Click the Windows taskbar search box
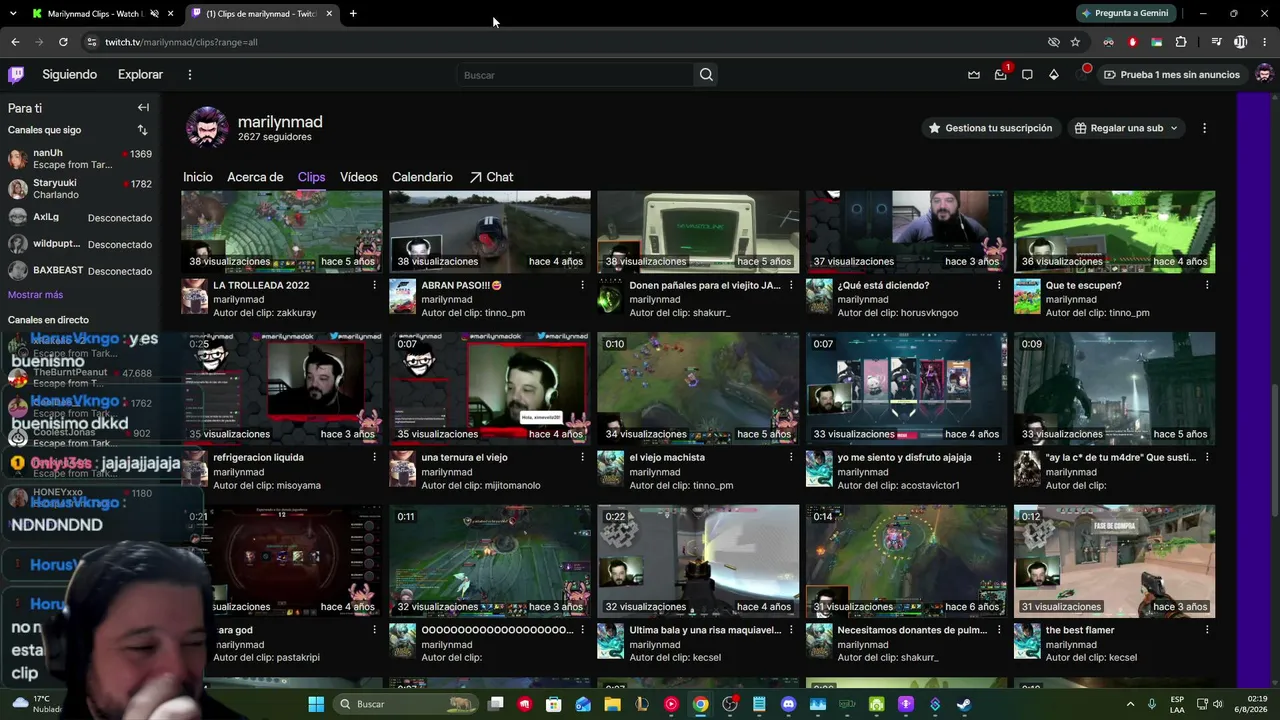 [405, 704]
